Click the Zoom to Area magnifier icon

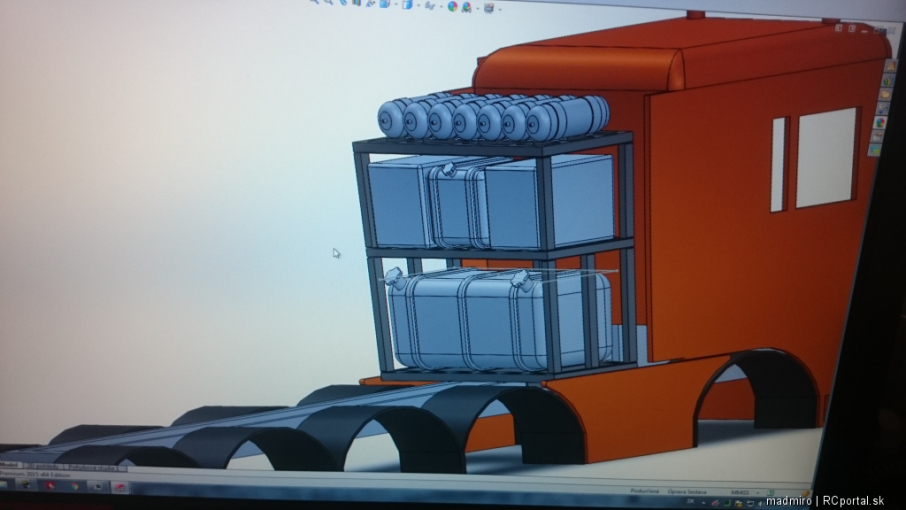(330, 2)
